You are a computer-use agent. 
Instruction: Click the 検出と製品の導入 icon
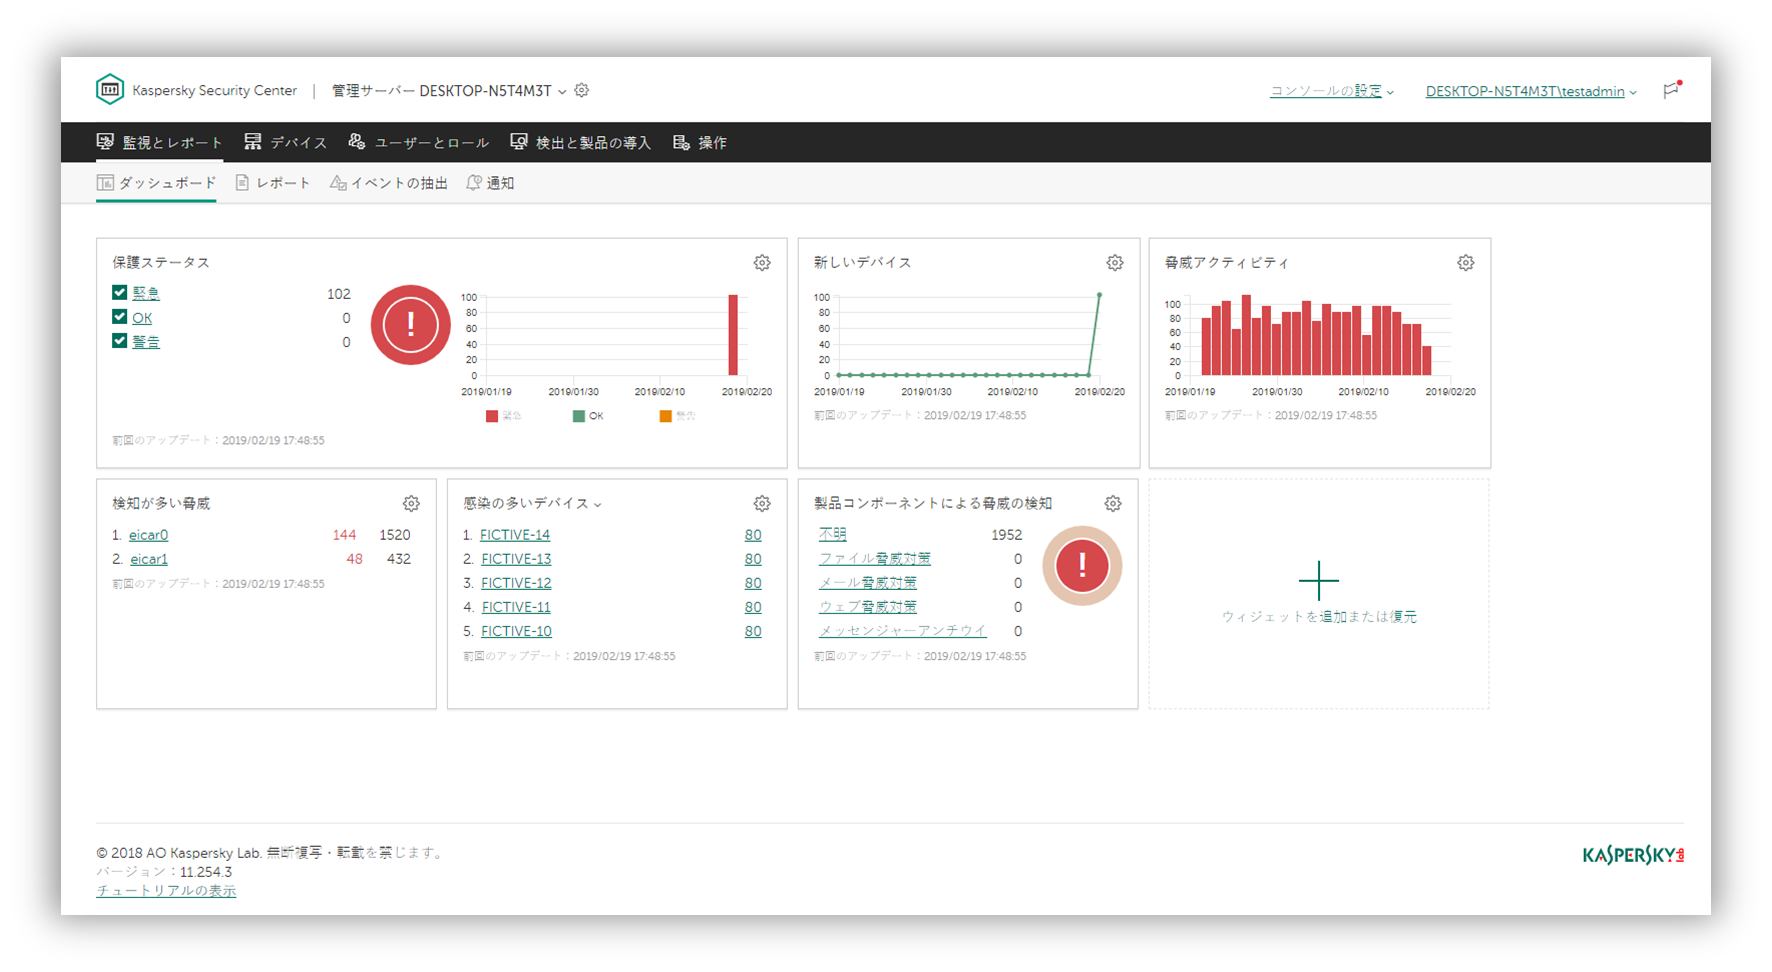pos(519,142)
